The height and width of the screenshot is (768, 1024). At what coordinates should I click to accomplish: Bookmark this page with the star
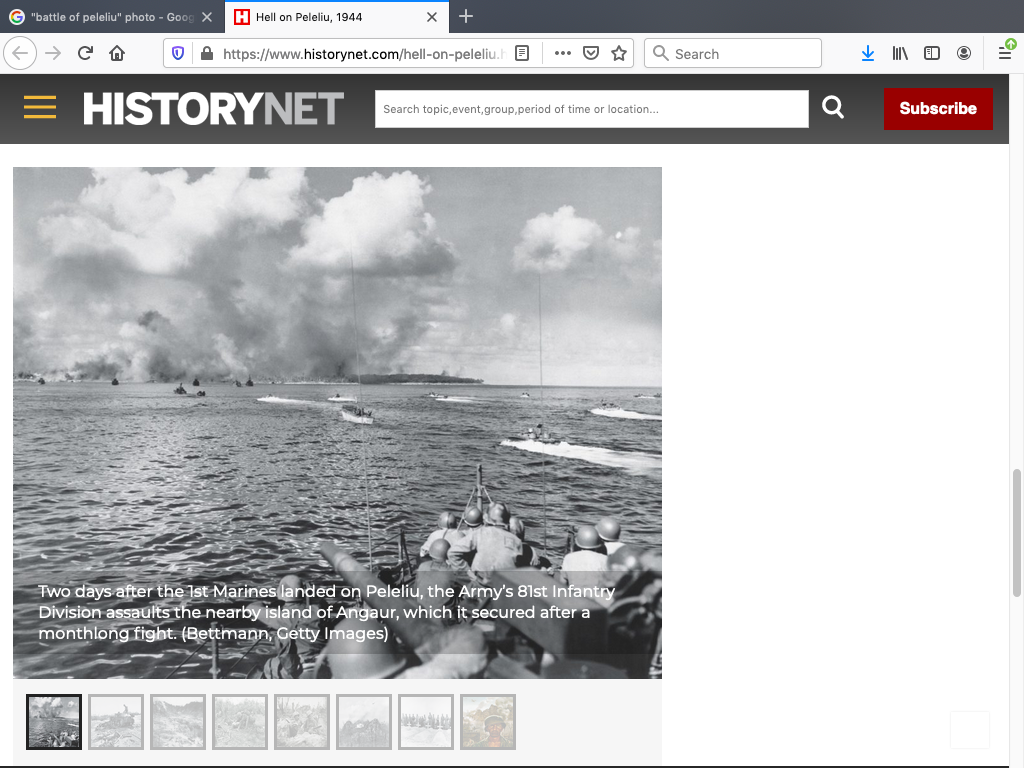tap(619, 54)
